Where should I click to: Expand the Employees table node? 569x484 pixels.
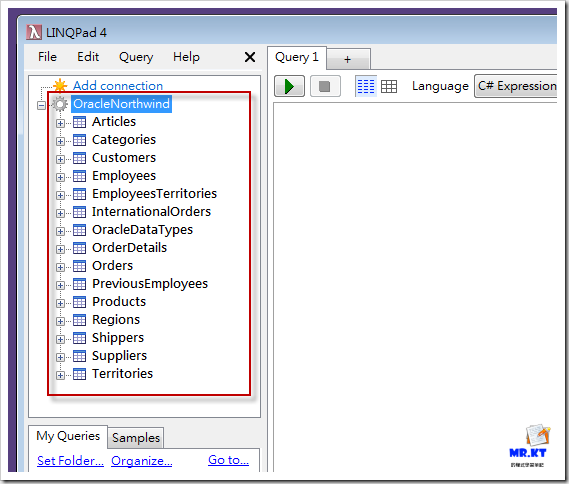pos(61,177)
